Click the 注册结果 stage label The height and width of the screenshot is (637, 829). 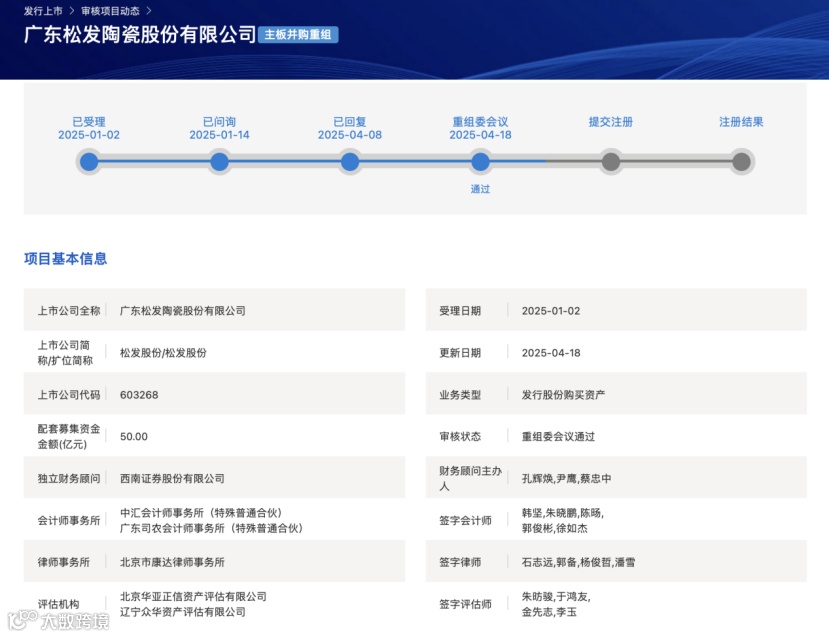(741, 122)
